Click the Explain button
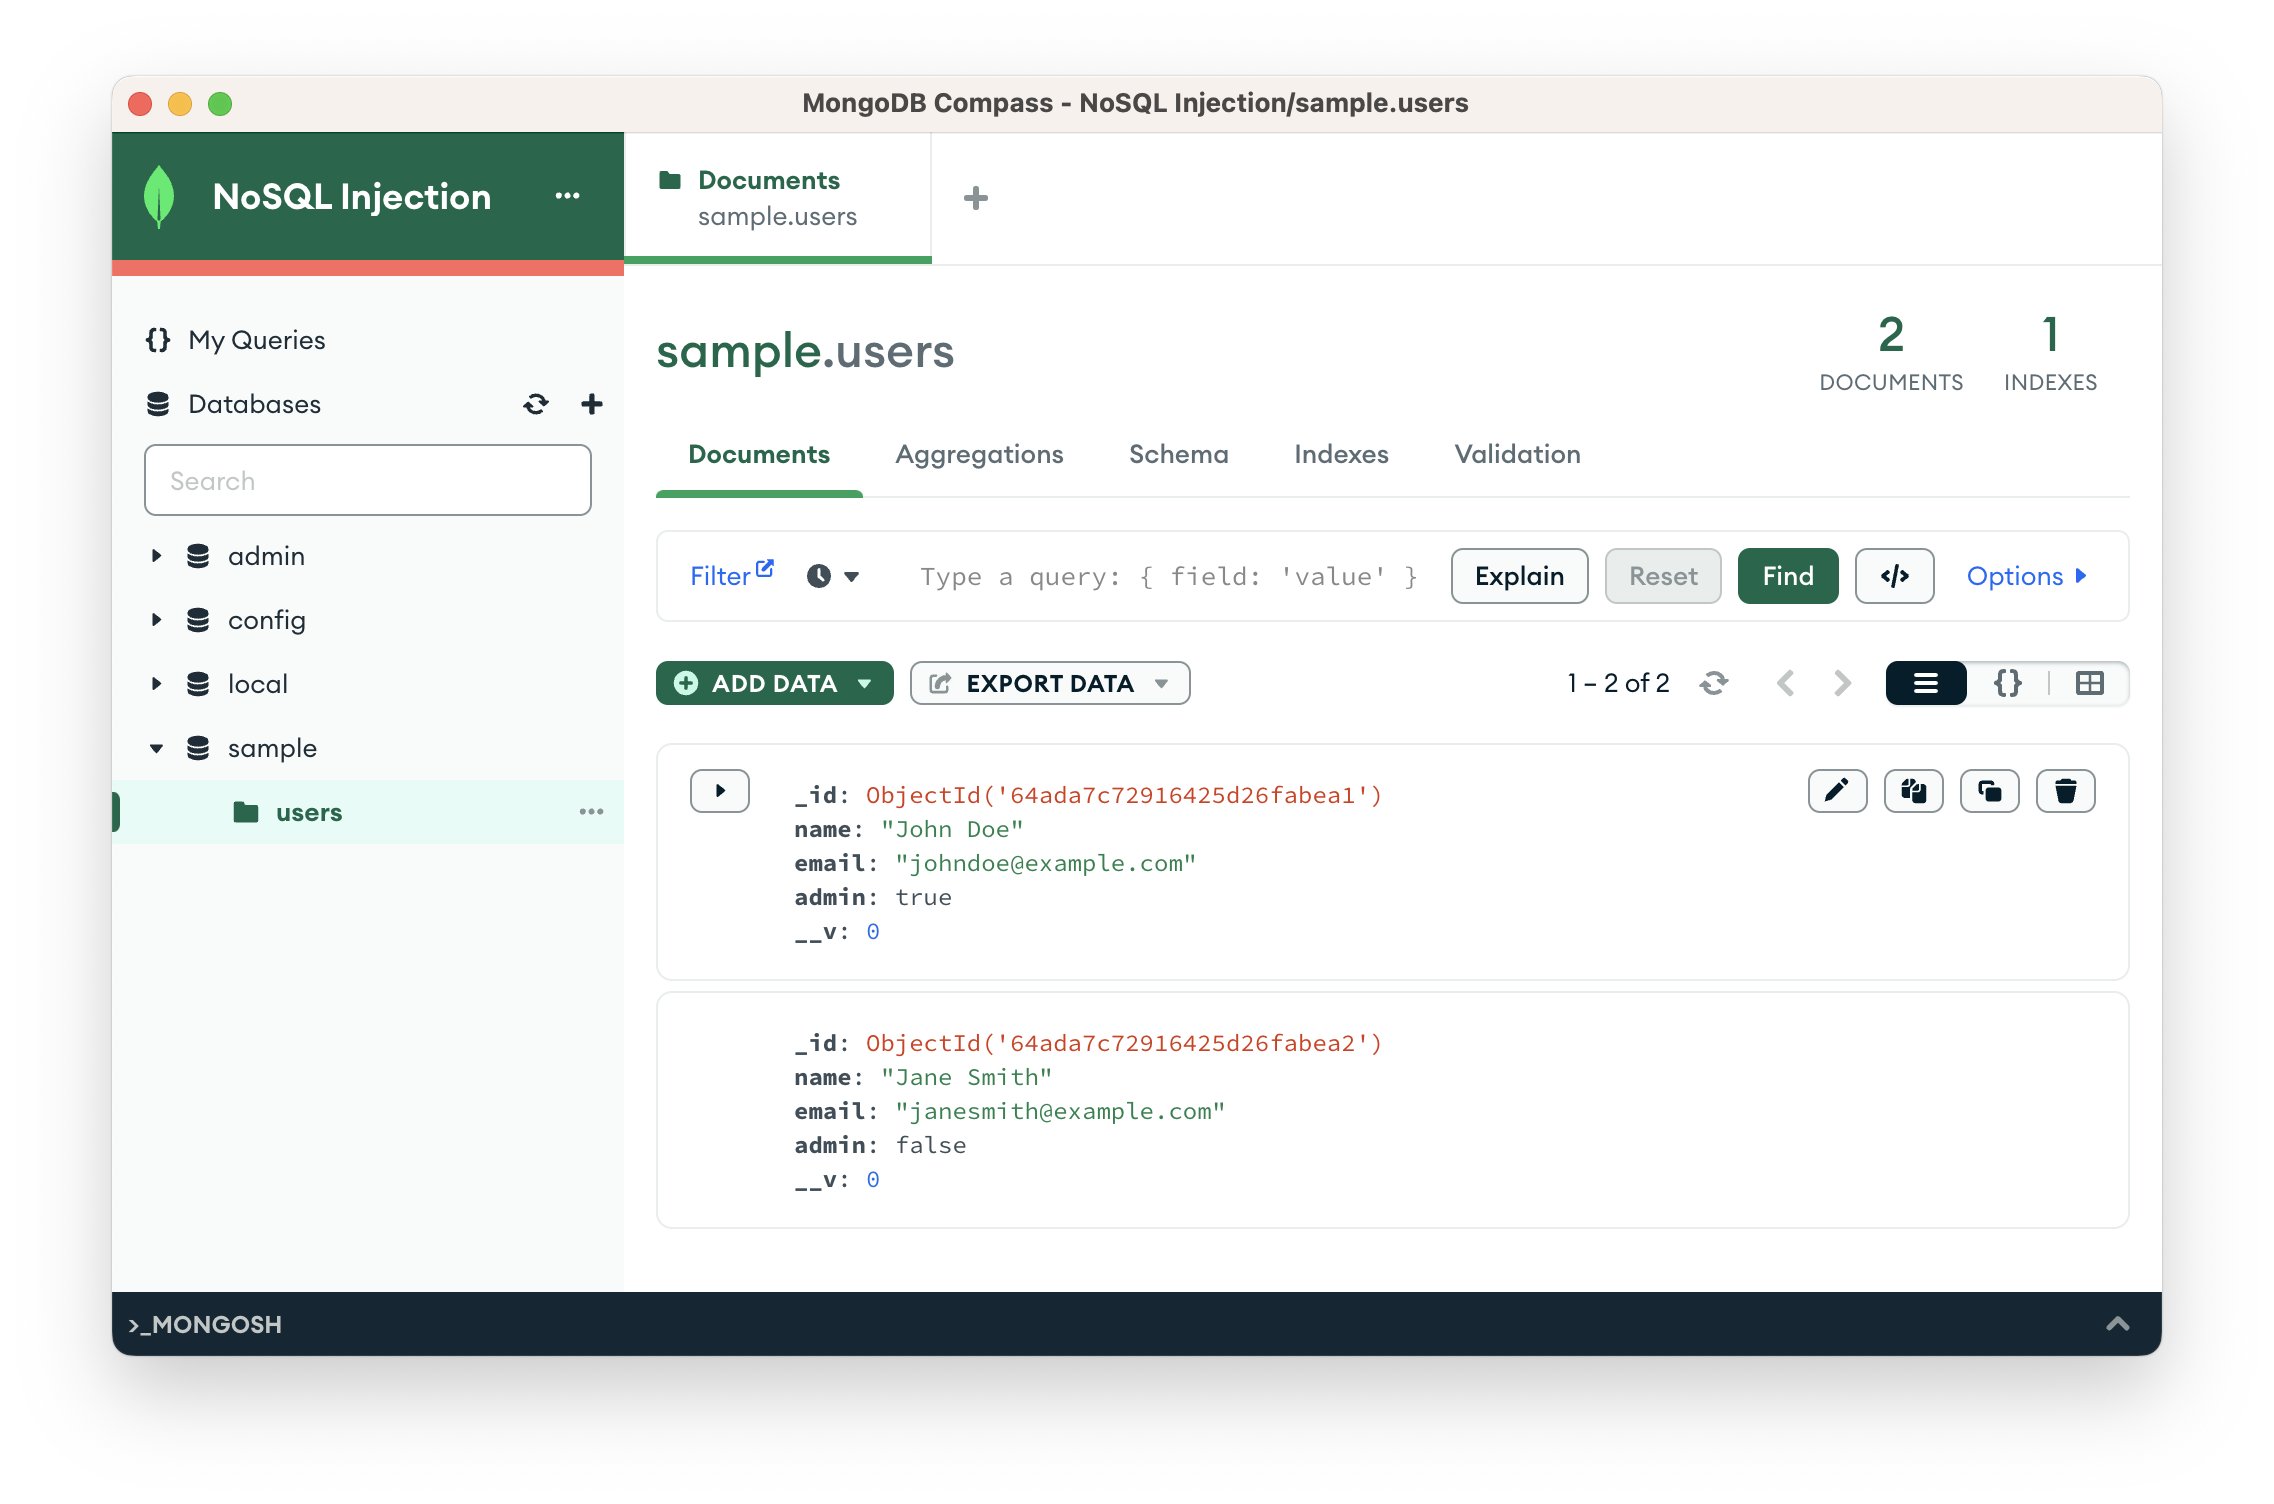Screen dimensions: 2274x1504 [1518, 576]
